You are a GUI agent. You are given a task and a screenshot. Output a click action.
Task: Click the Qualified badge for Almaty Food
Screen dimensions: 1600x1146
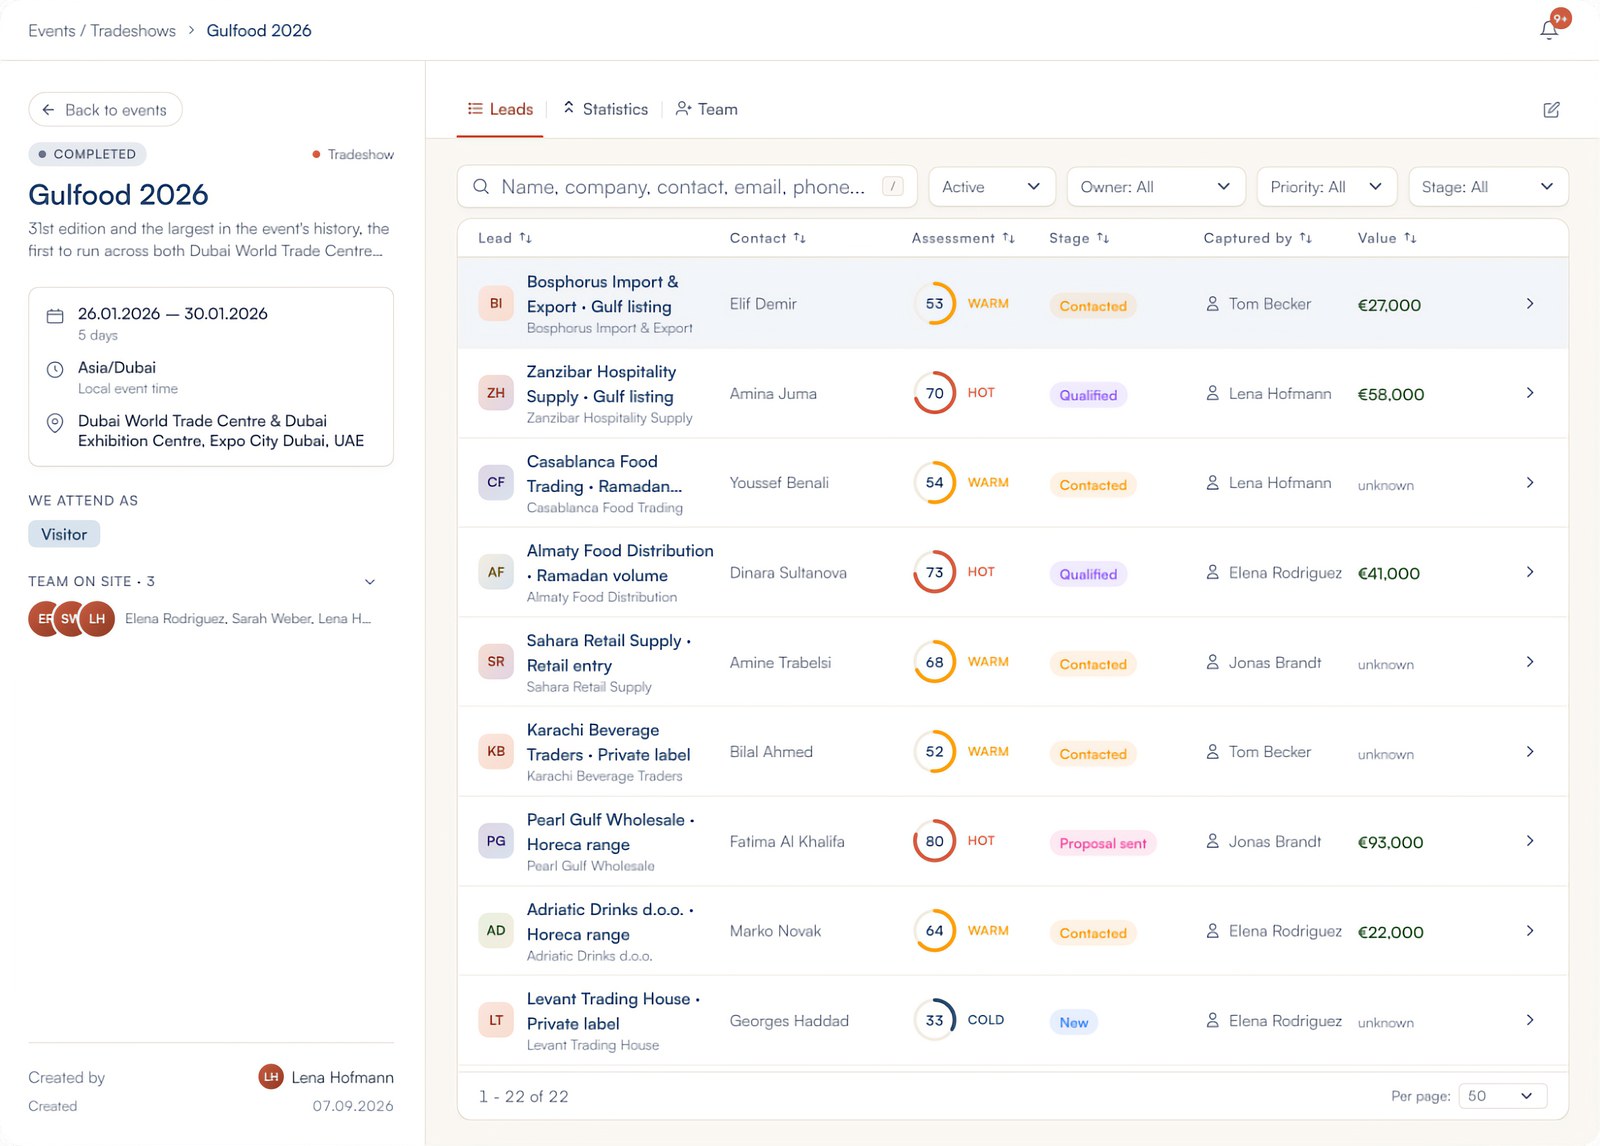pos(1088,575)
